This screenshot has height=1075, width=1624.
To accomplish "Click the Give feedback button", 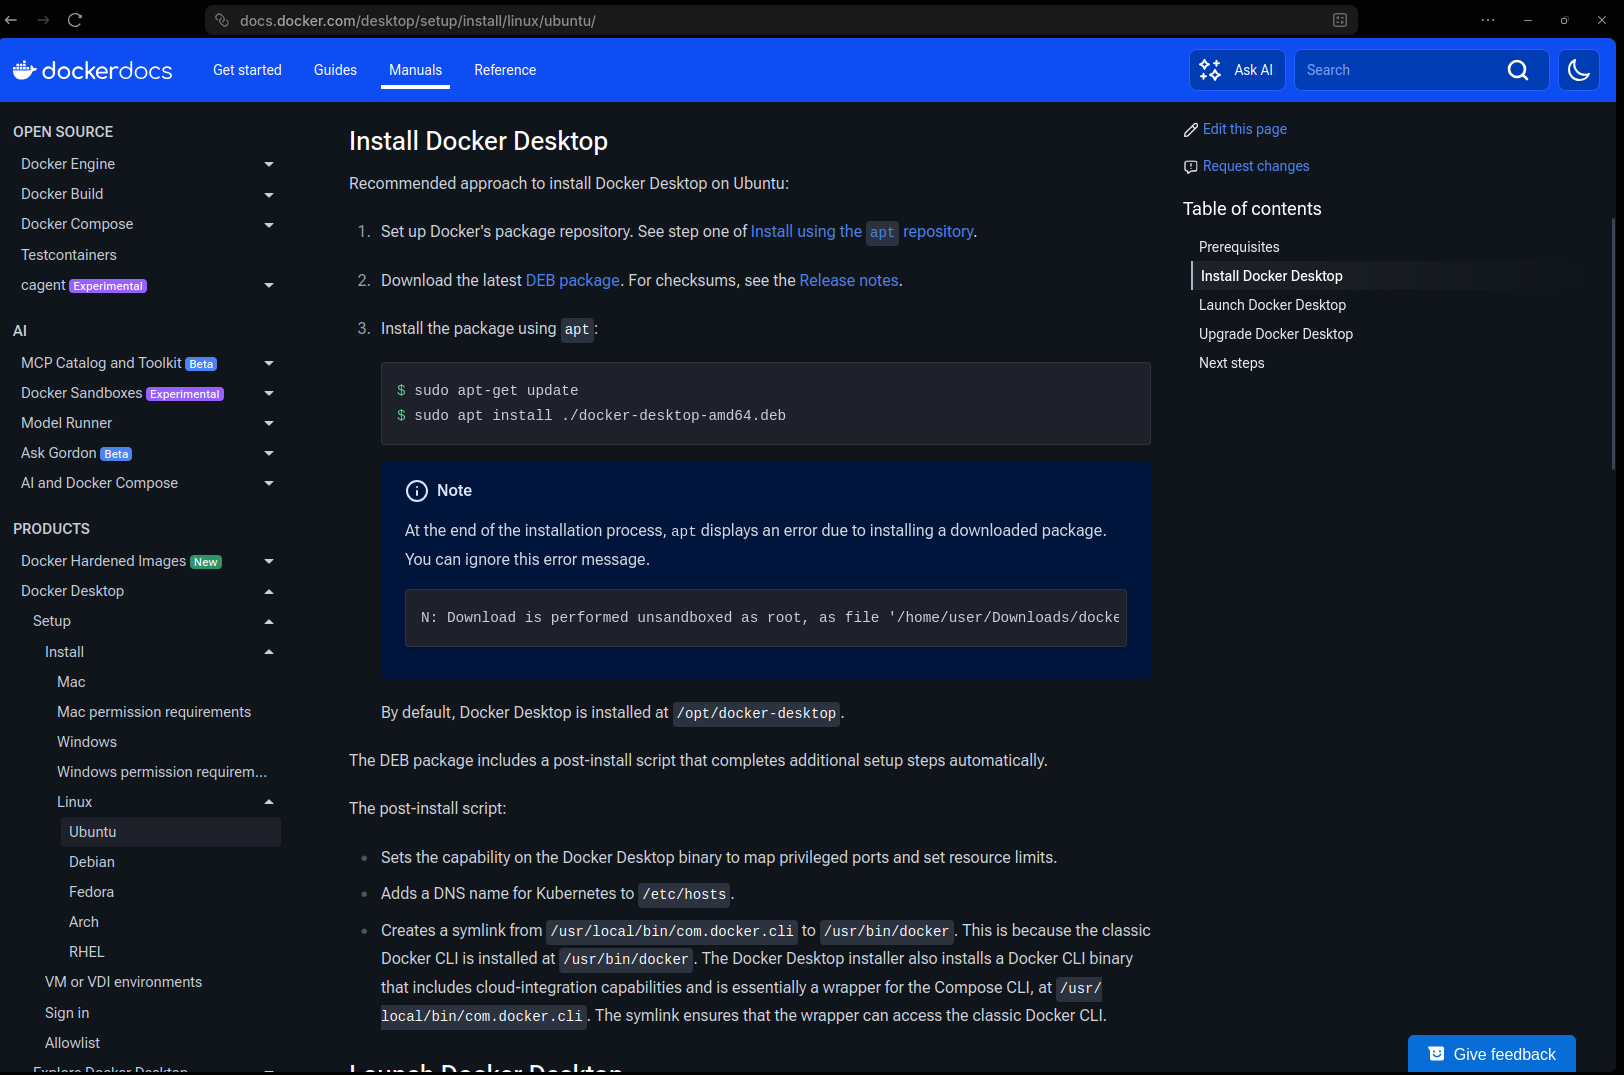I will click(1492, 1054).
